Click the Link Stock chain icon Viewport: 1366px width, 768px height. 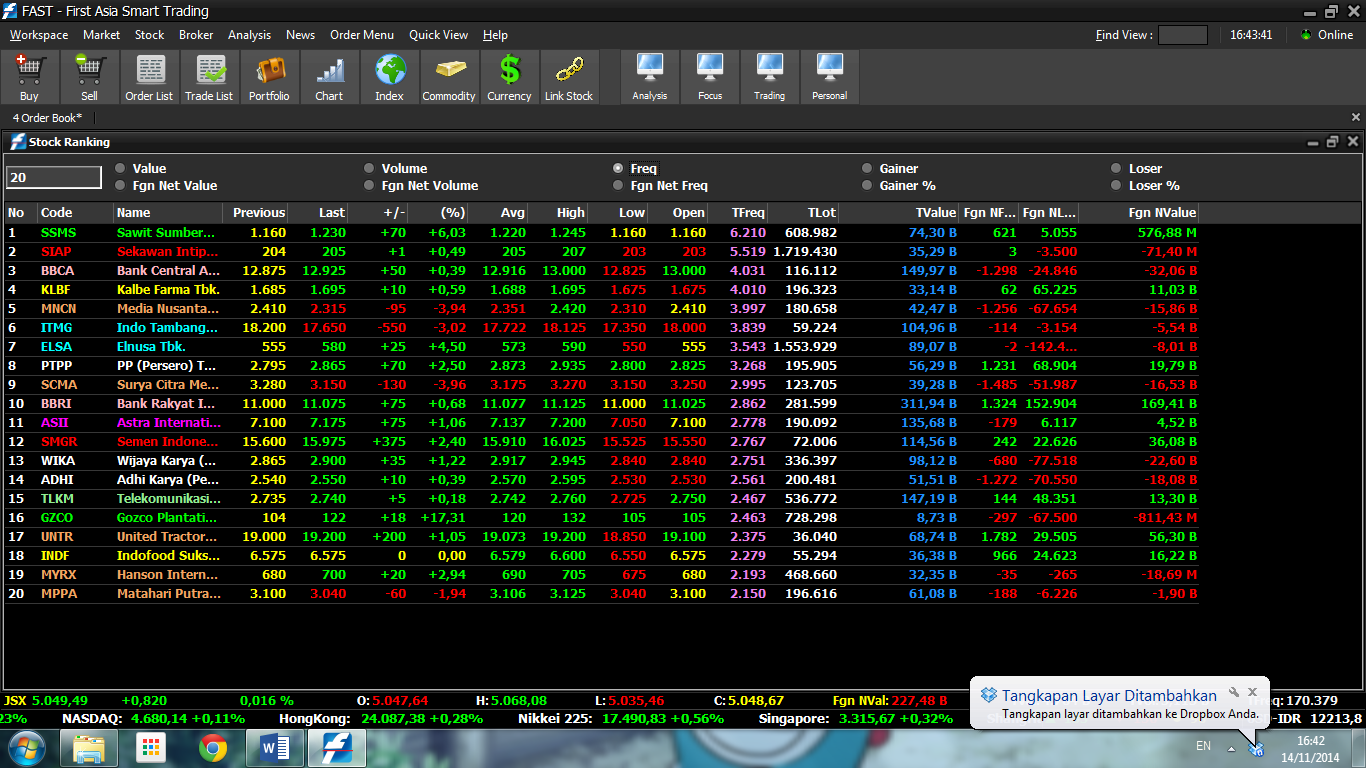coord(569,78)
